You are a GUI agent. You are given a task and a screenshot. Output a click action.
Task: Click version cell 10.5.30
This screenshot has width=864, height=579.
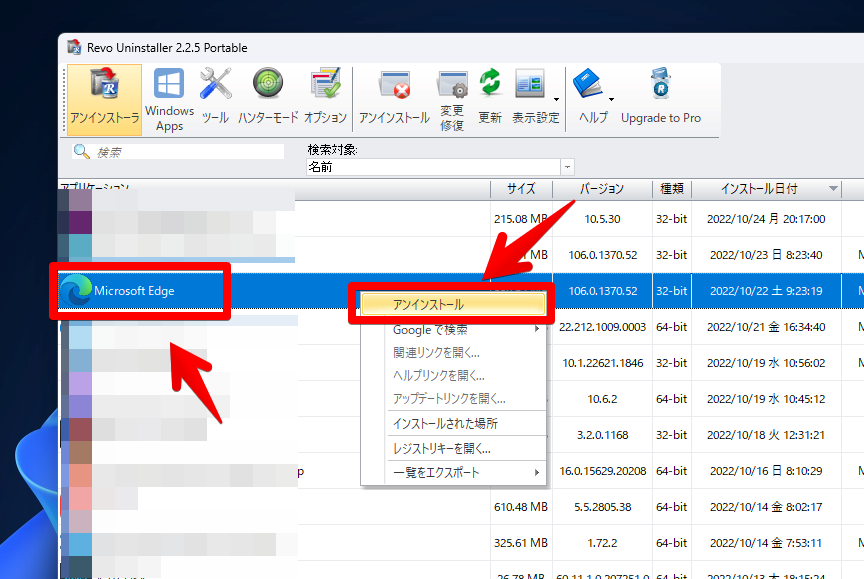tap(602, 219)
